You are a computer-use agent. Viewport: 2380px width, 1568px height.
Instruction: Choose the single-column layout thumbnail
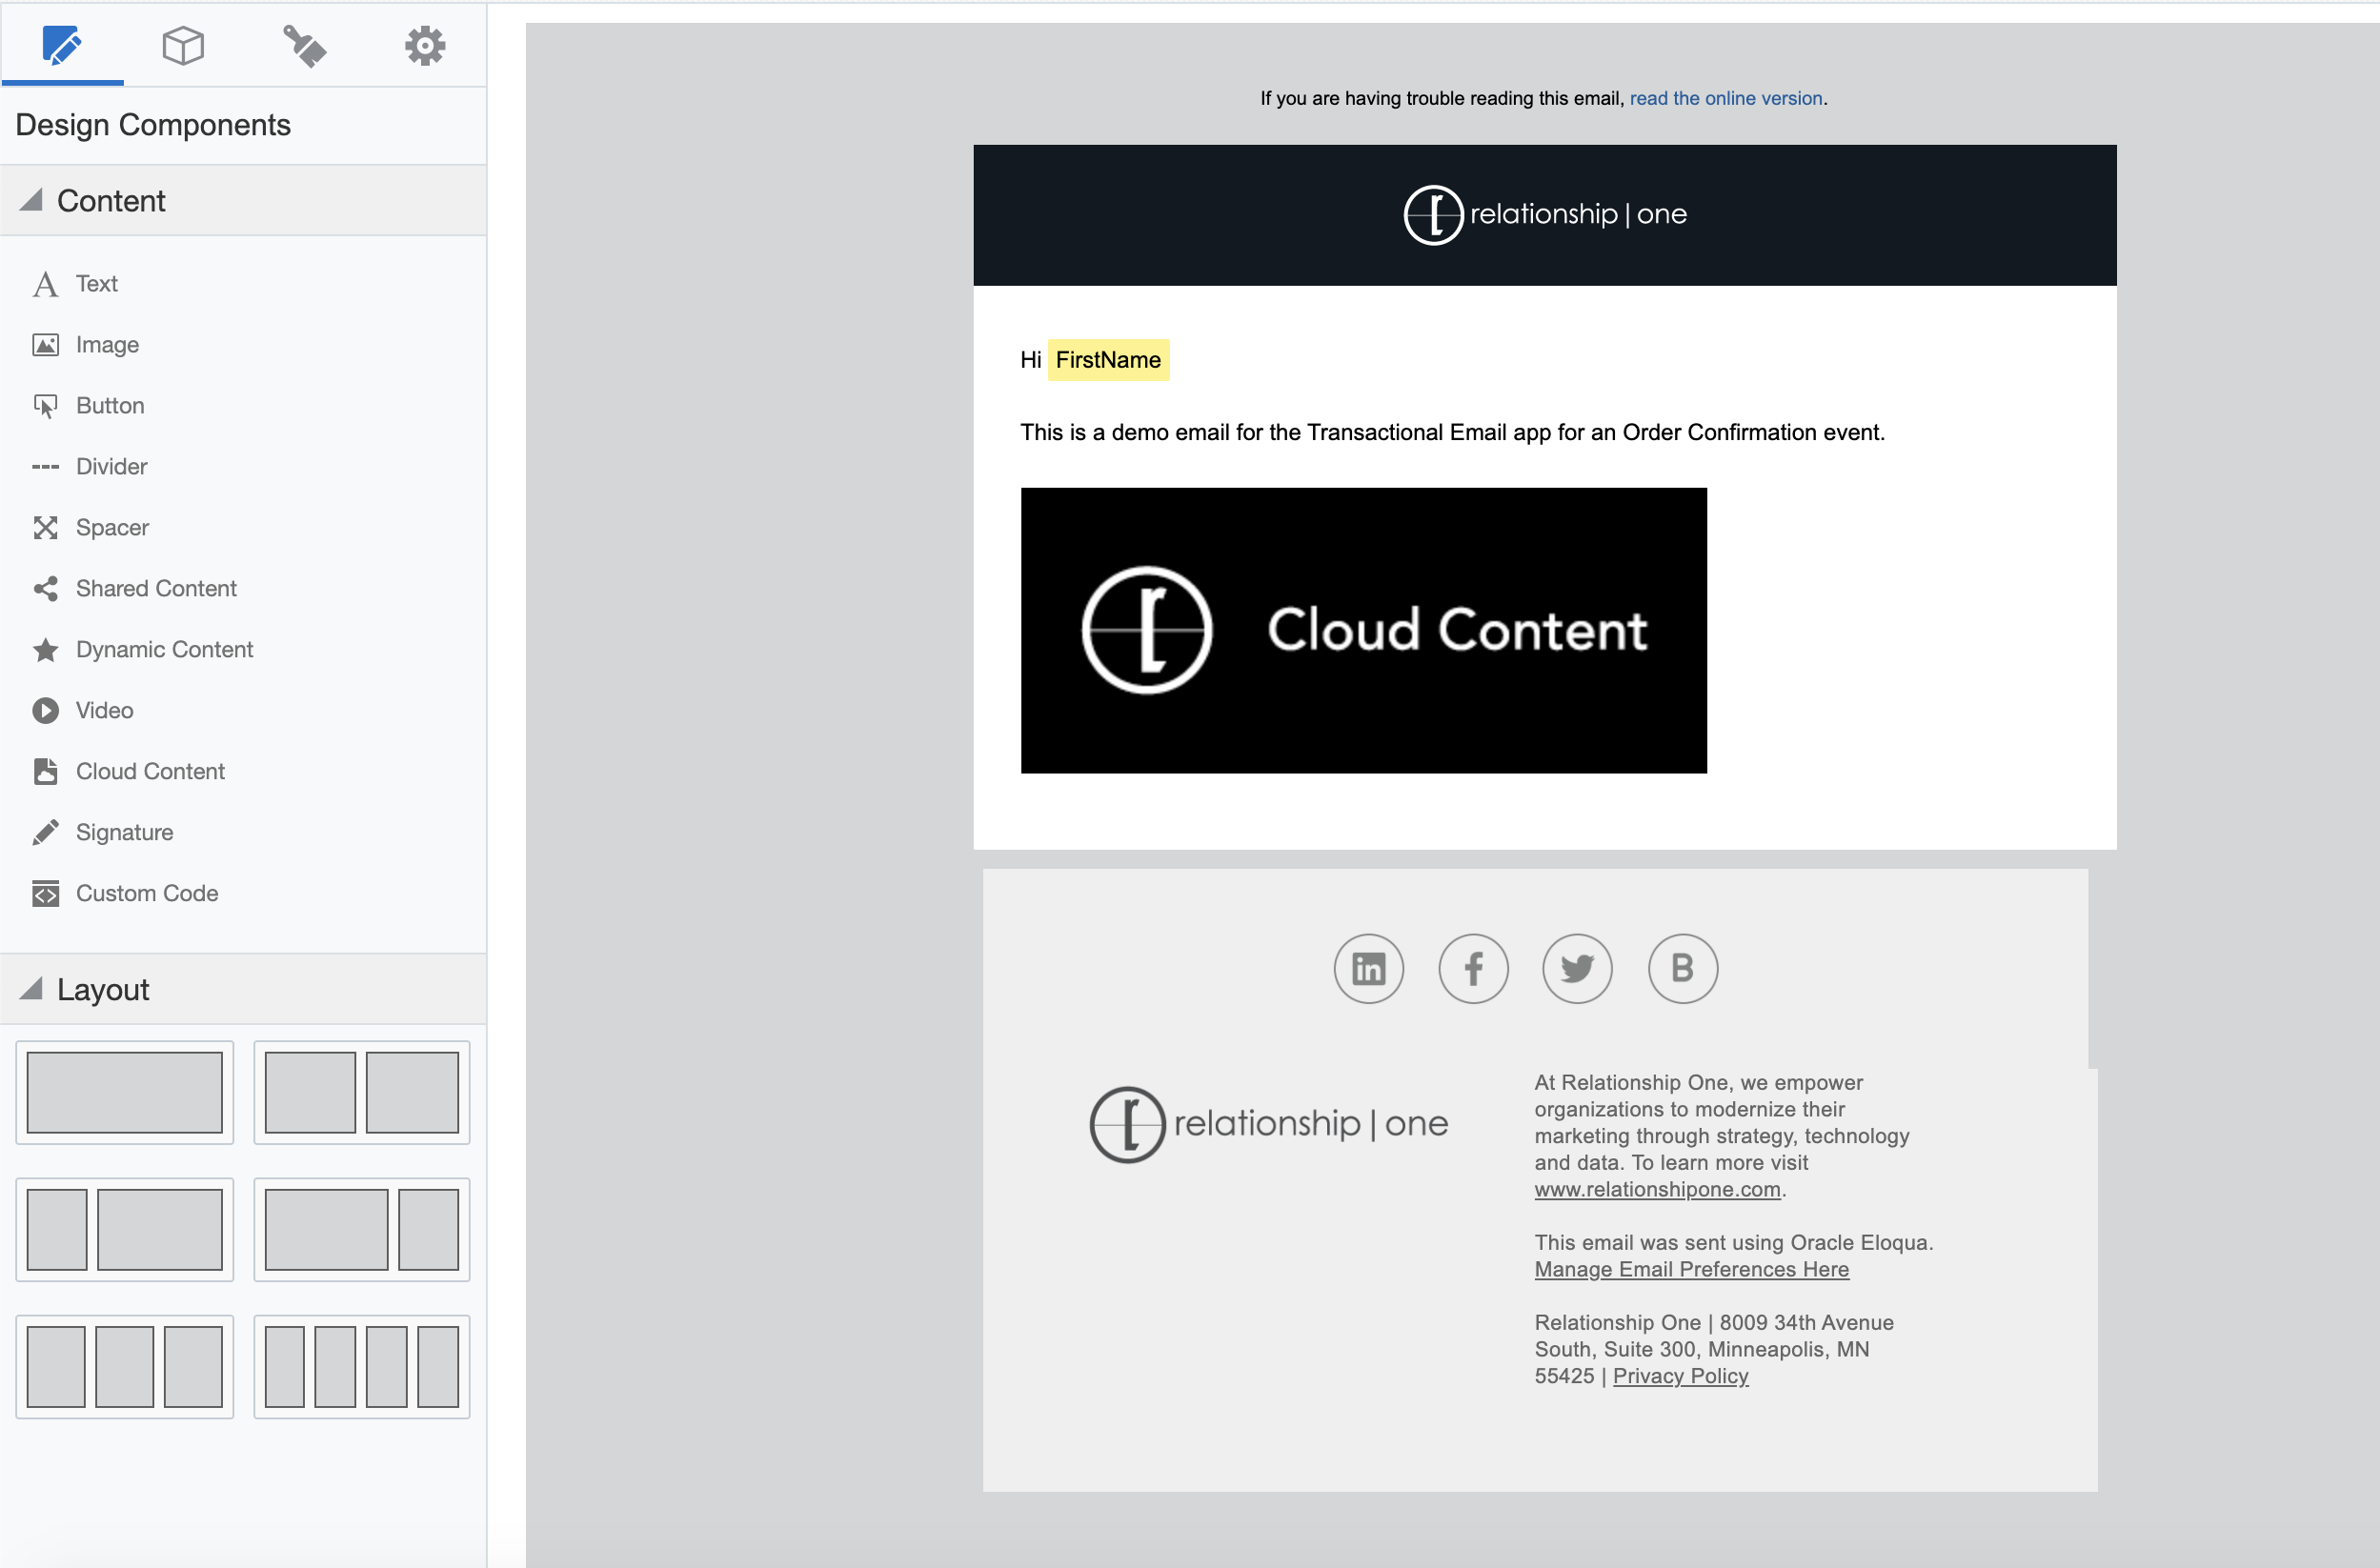tap(125, 1092)
